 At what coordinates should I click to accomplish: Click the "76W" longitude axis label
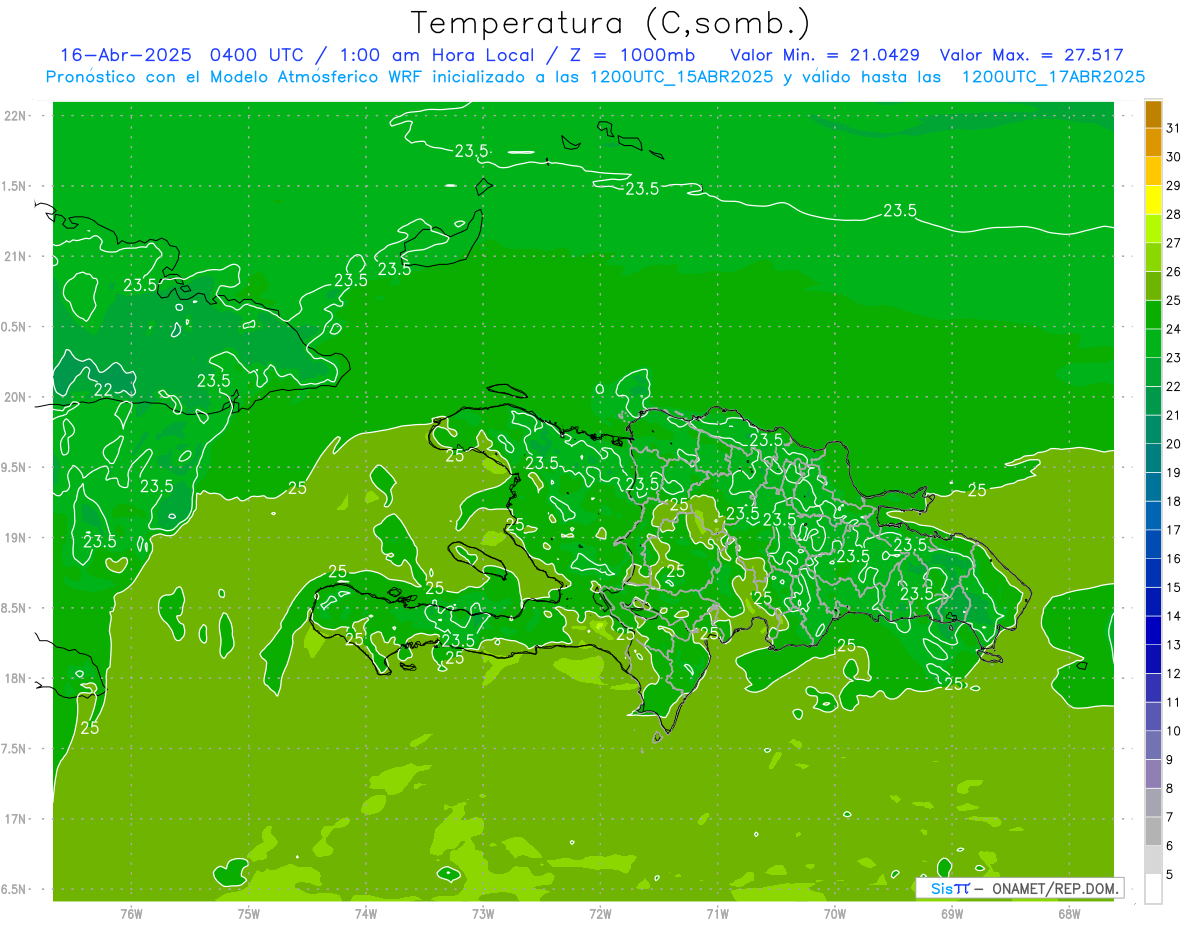click(131, 913)
